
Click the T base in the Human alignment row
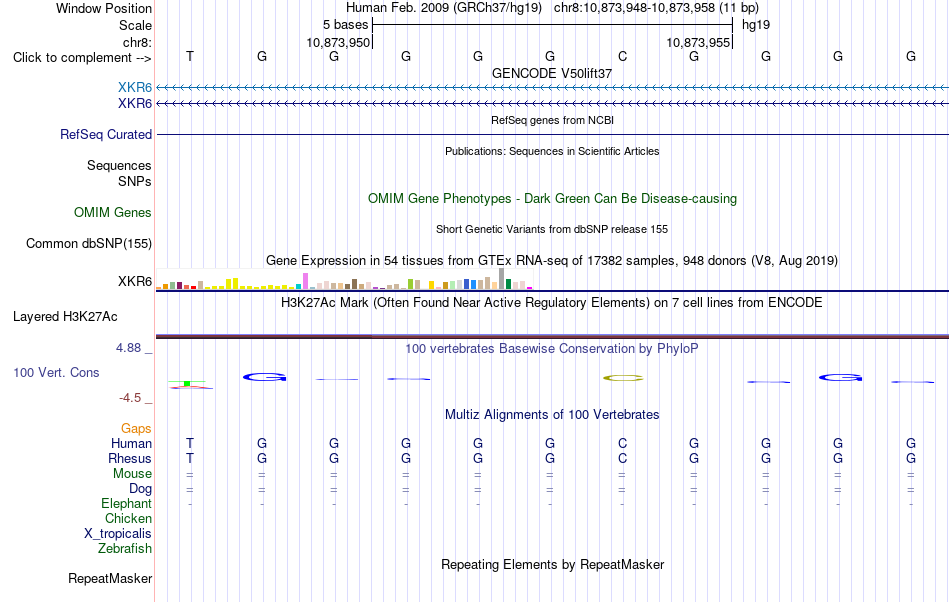click(x=190, y=443)
